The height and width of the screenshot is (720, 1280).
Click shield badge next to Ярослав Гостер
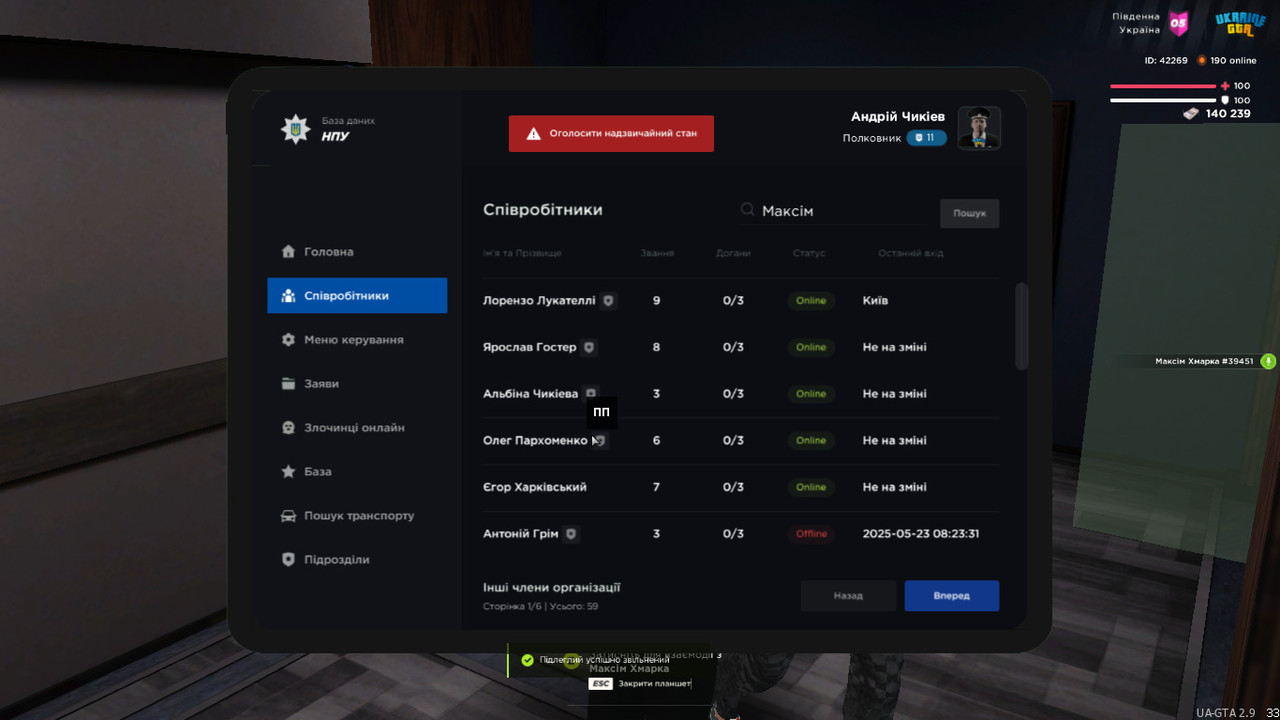589,347
